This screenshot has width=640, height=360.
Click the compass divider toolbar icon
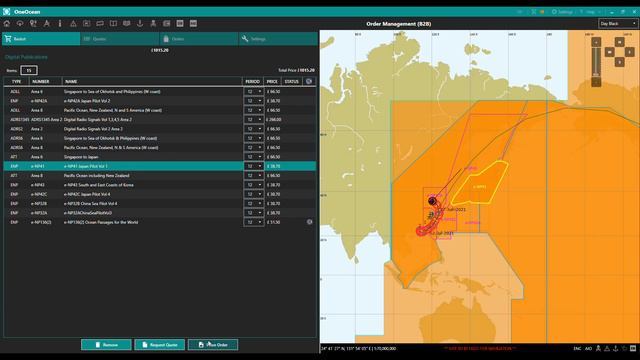click(47, 24)
